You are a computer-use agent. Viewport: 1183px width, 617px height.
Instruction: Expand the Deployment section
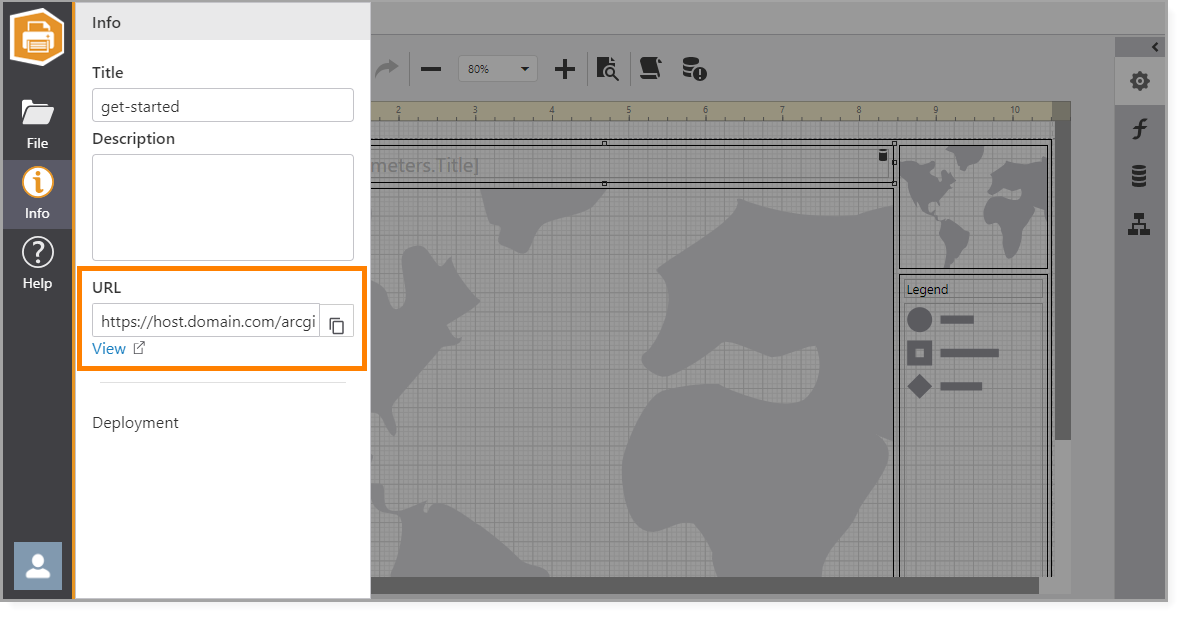click(135, 422)
